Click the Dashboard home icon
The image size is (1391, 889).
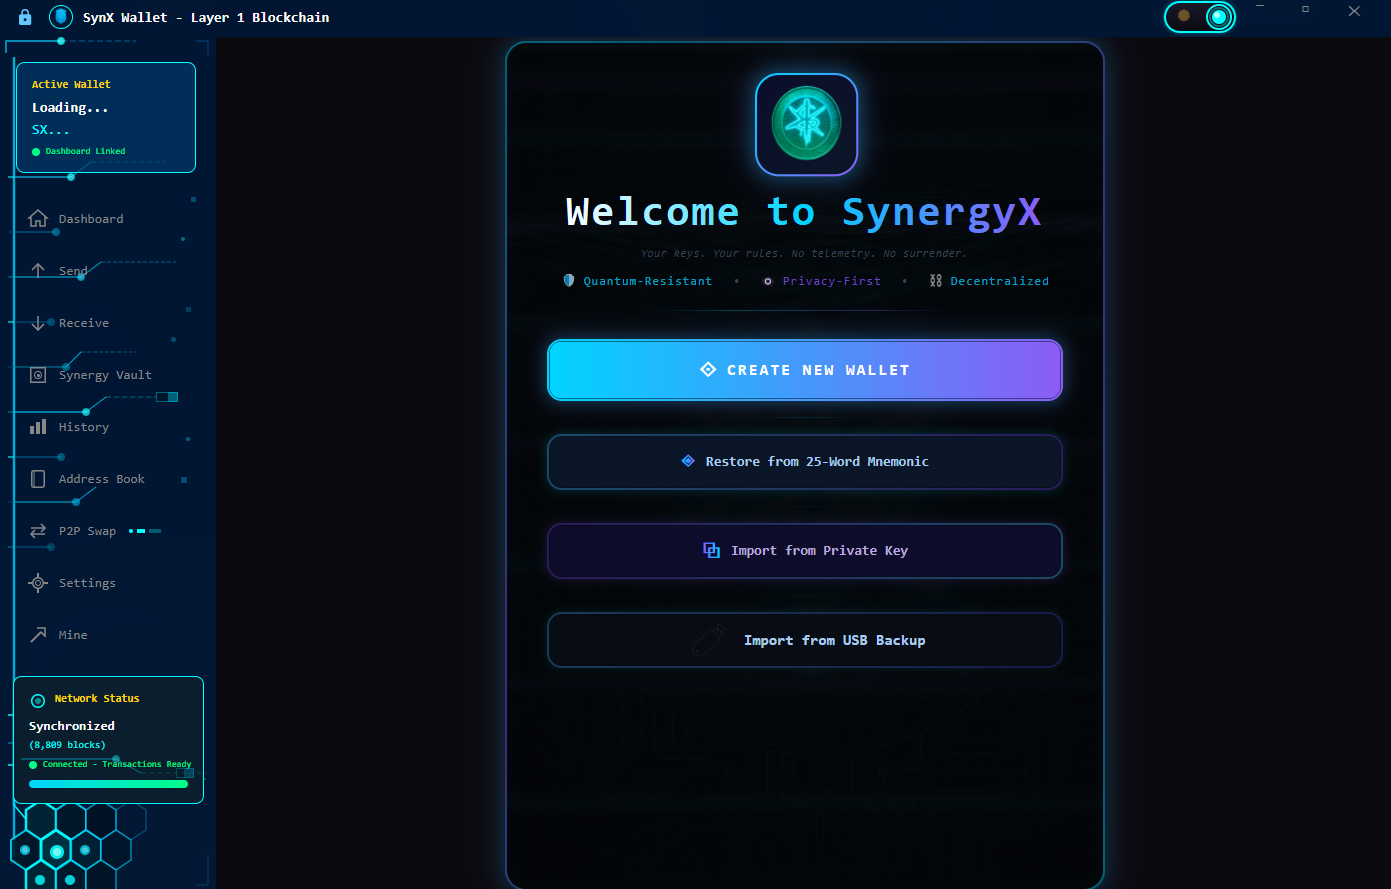pyautogui.click(x=38, y=219)
